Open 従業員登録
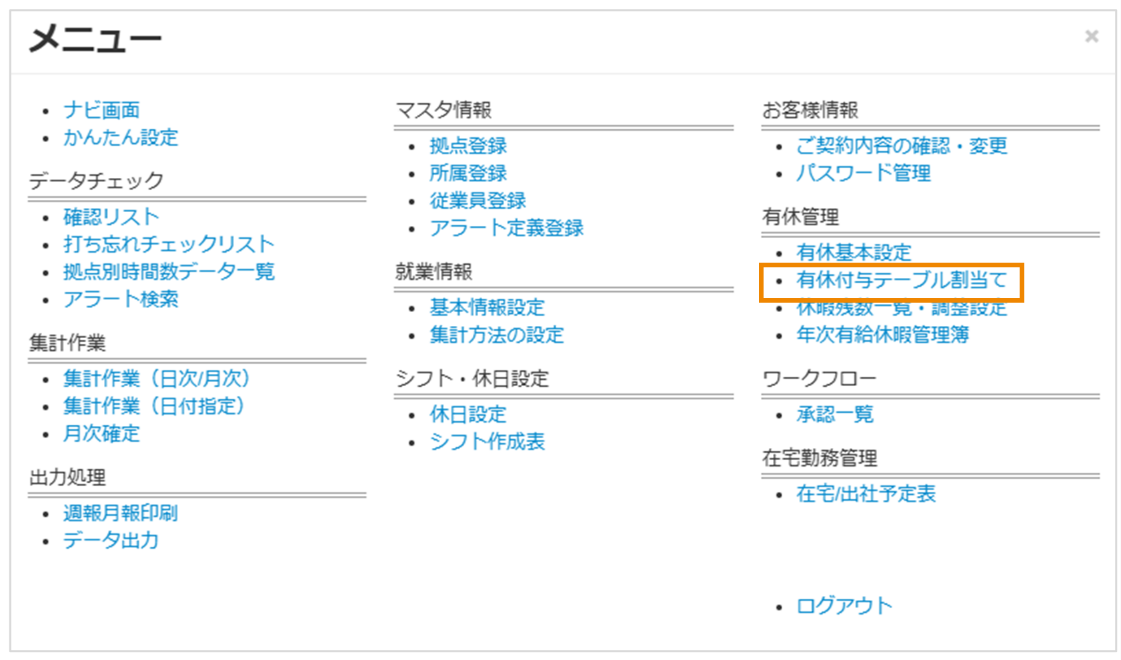 [476, 199]
